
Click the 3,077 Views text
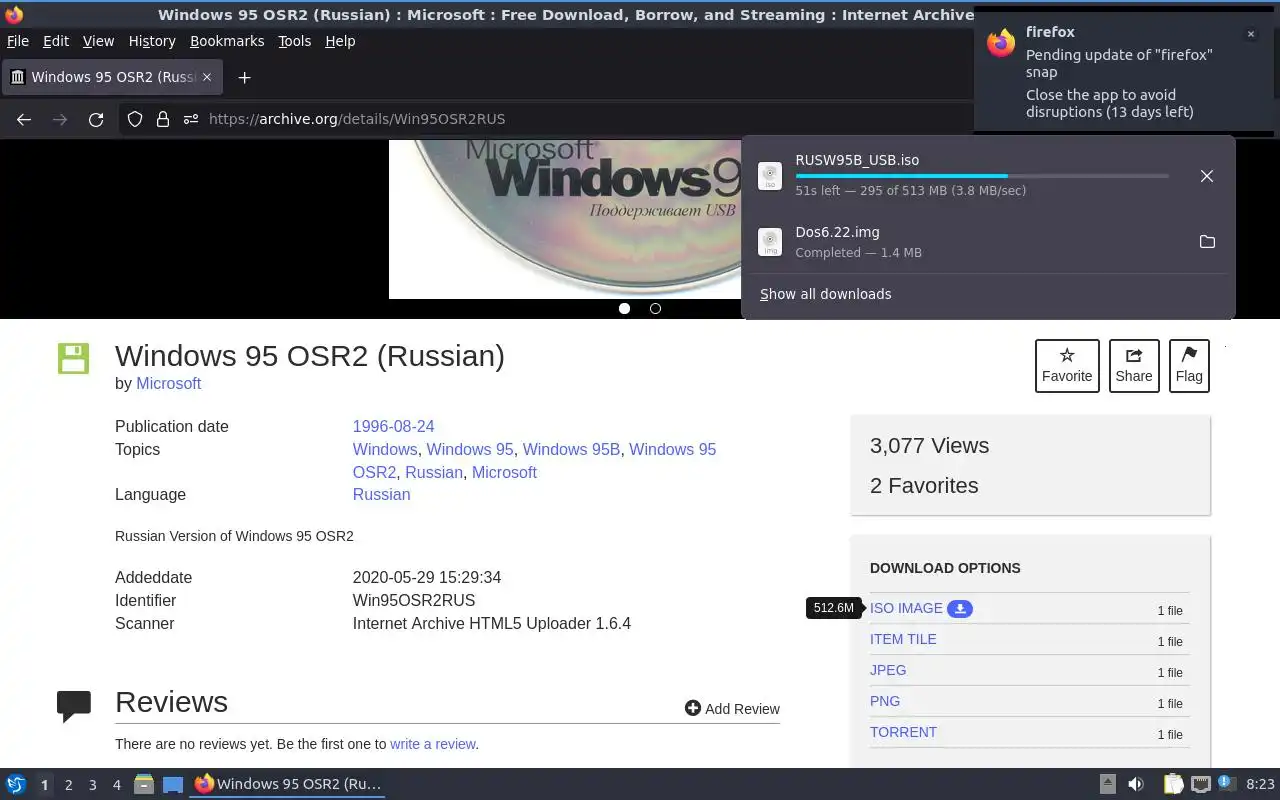(929, 446)
